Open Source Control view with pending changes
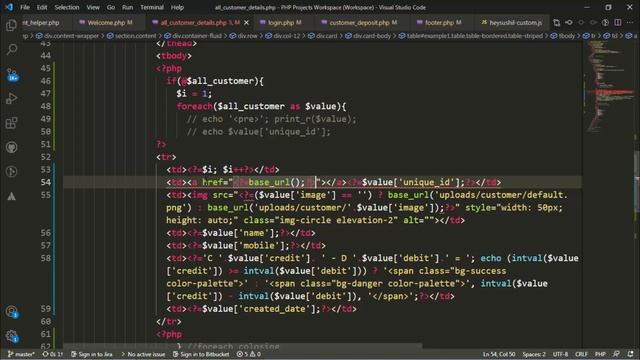Viewport: 640px width, 360px height. (x=11, y=74)
